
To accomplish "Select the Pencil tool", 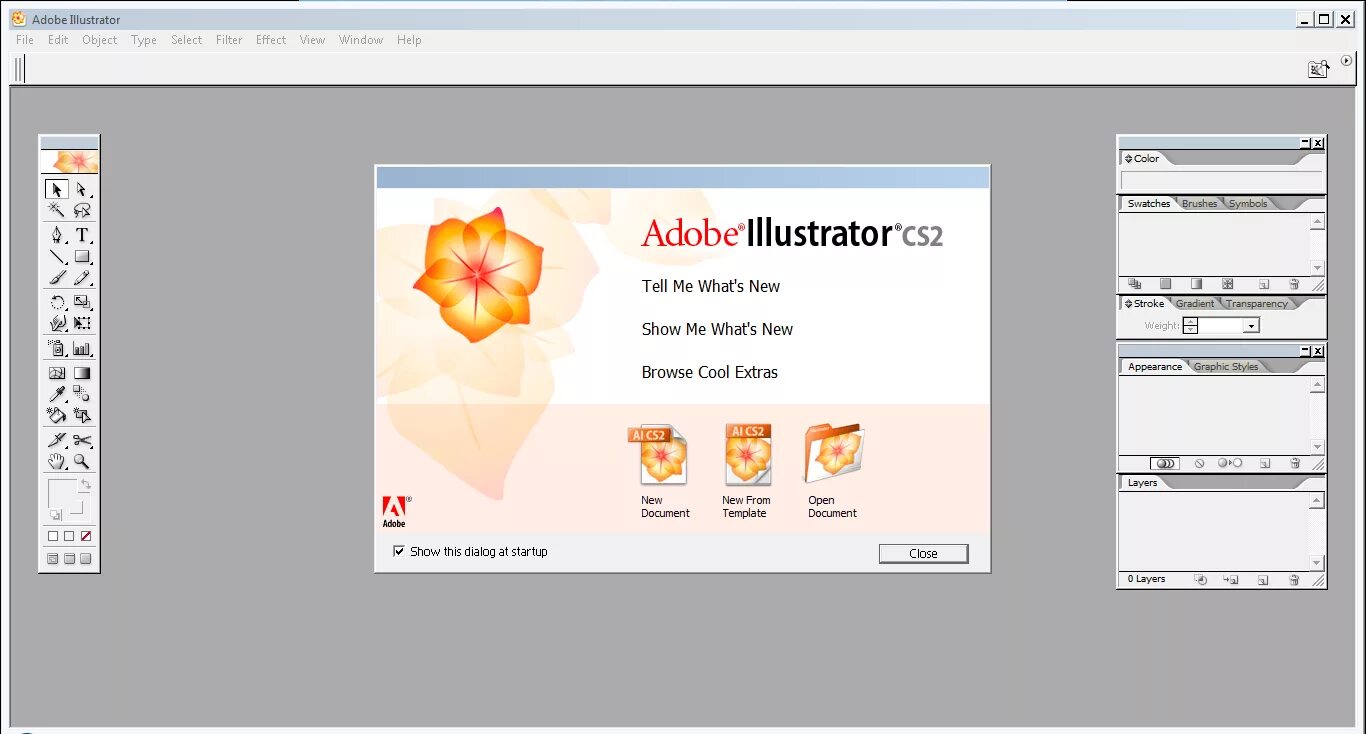I will click(82, 278).
